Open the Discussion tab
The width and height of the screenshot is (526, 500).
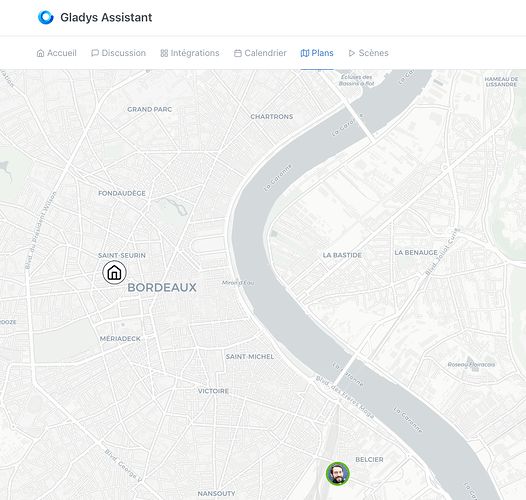(x=118, y=53)
